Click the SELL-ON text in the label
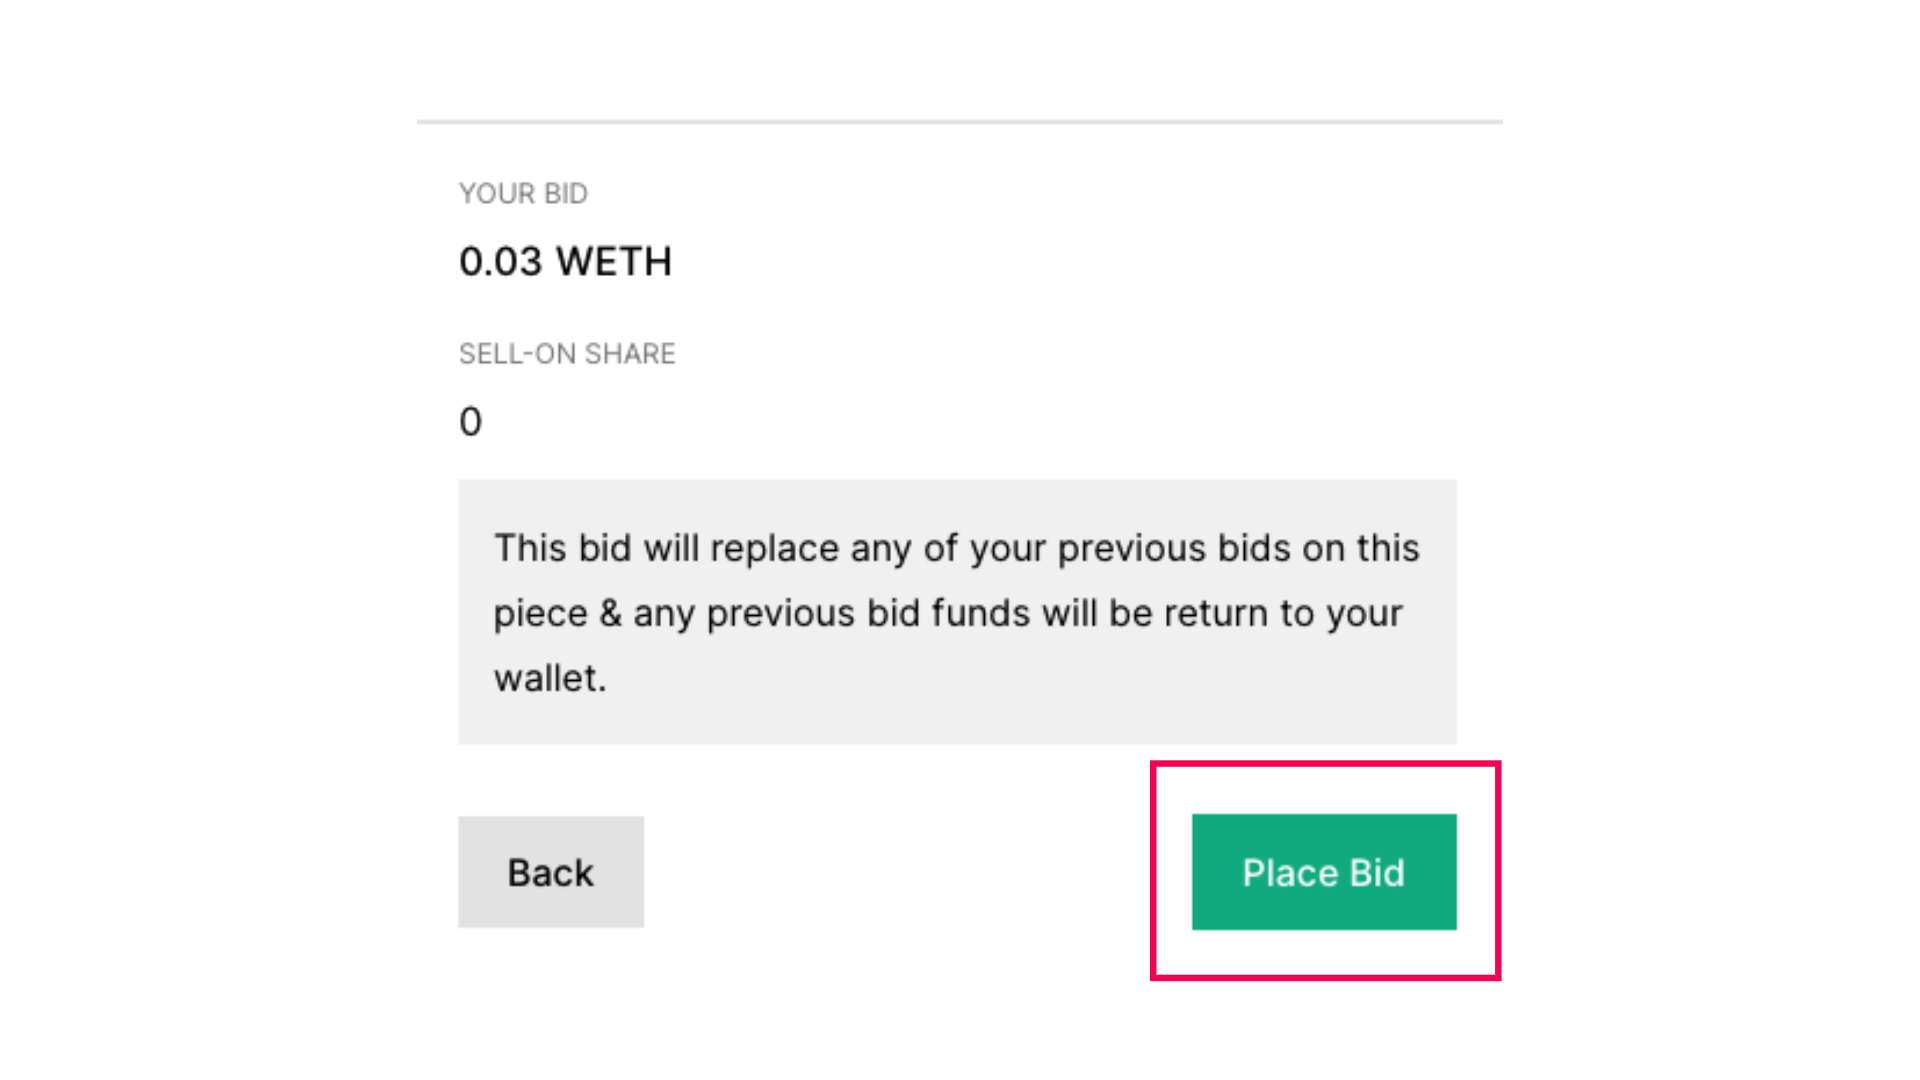The image size is (1920, 1080). 517,354
